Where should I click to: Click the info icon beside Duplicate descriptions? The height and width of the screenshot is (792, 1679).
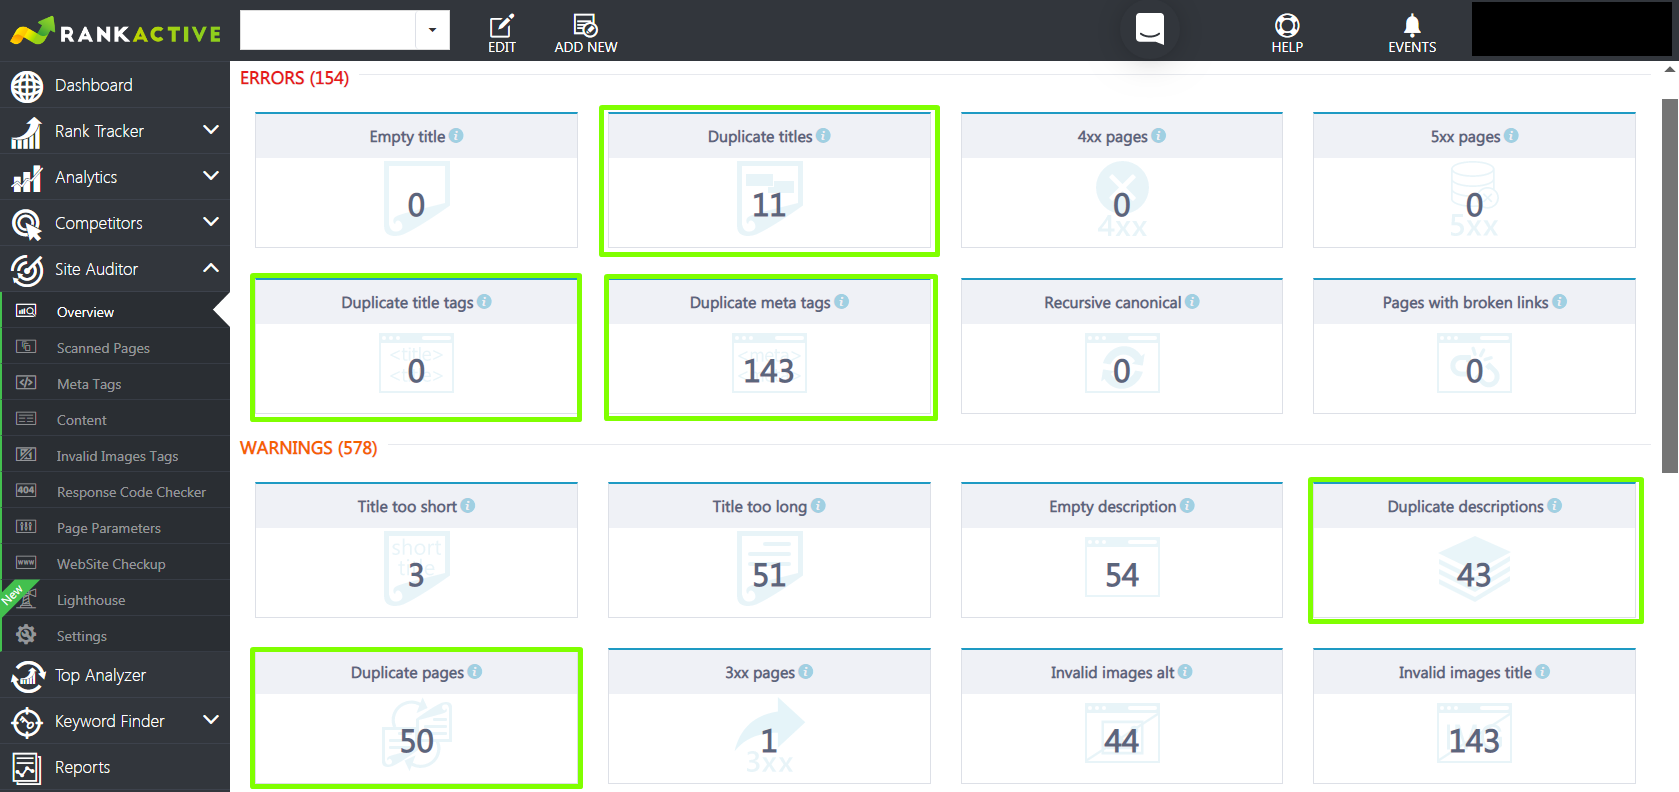click(x=1554, y=506)
